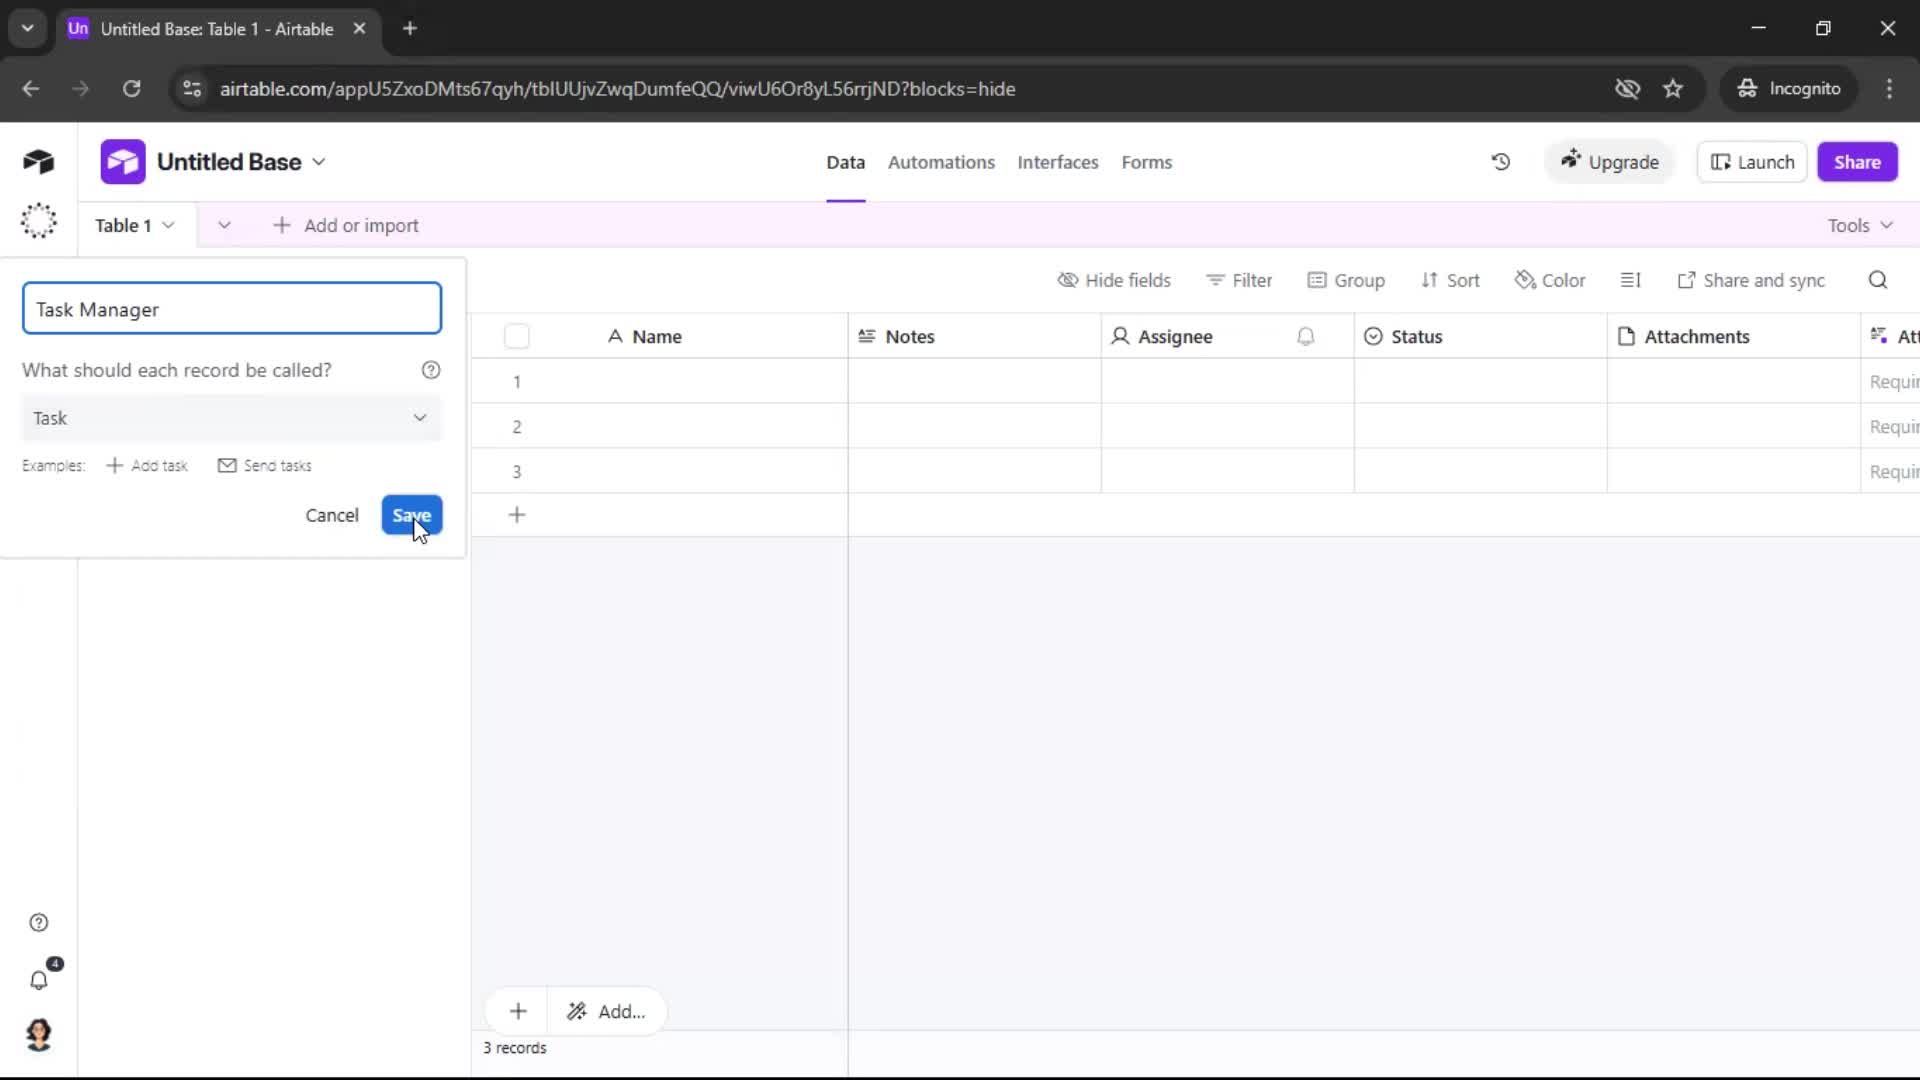The height and width of the screenshot is (1080, 1920).
Task: Open base history clock icon
Action: coord(1500,162)
